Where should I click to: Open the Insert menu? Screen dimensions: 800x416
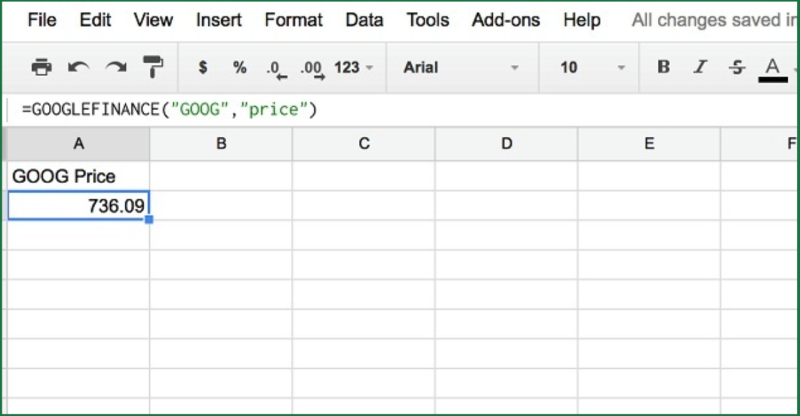click(x=219, y=20)
